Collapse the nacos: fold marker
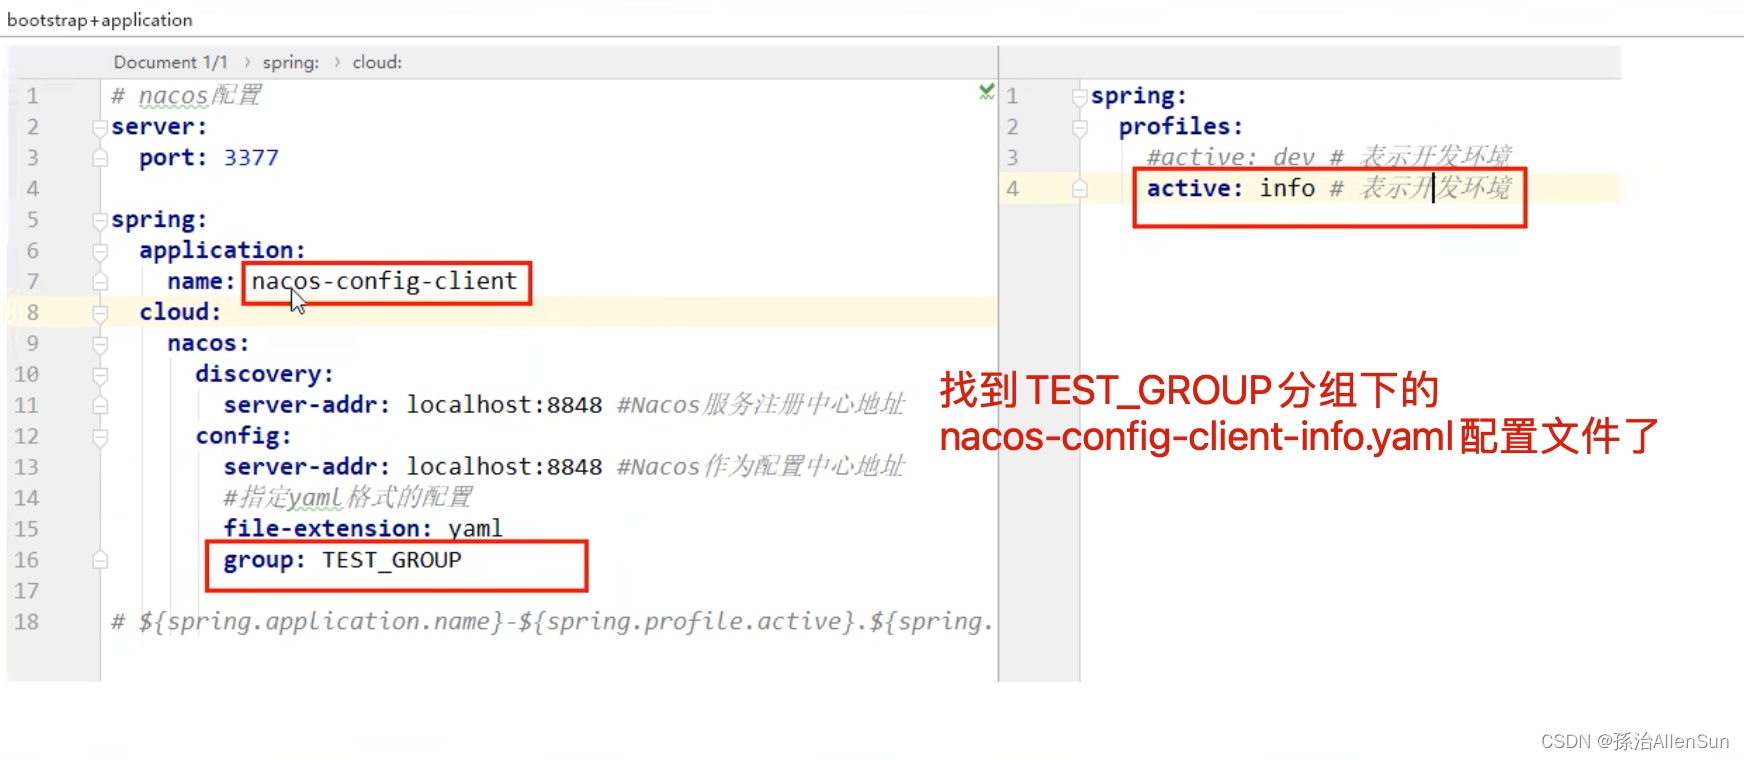1744x760 pixels. (100, 344)
